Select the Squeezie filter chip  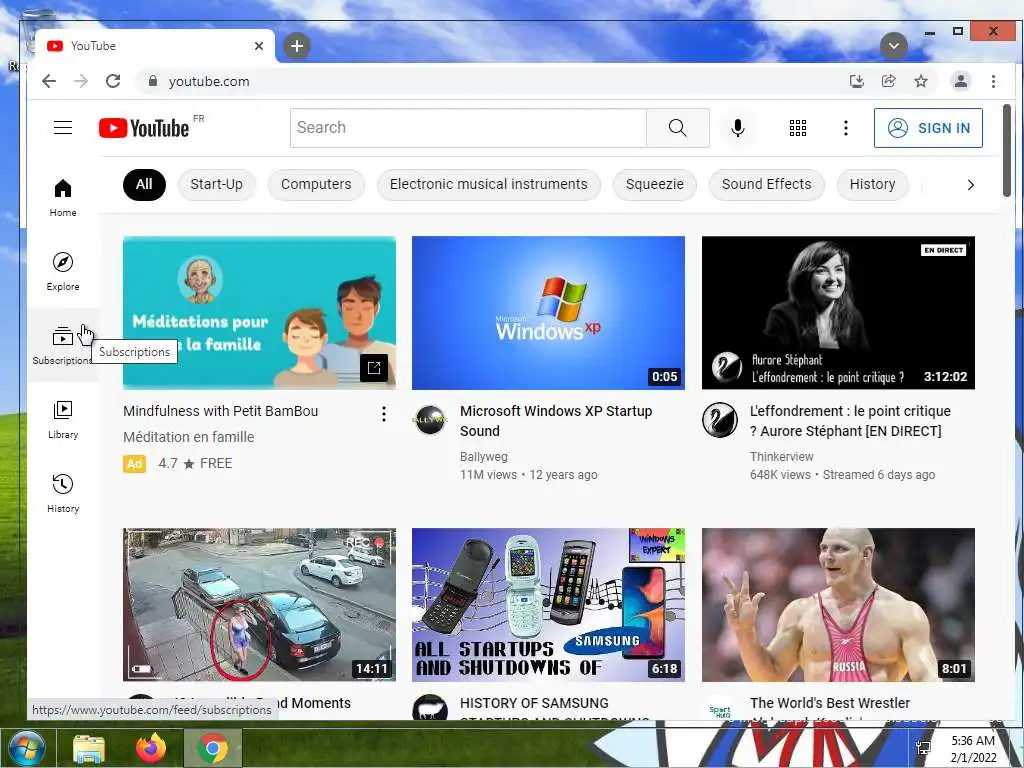point(654,184)
